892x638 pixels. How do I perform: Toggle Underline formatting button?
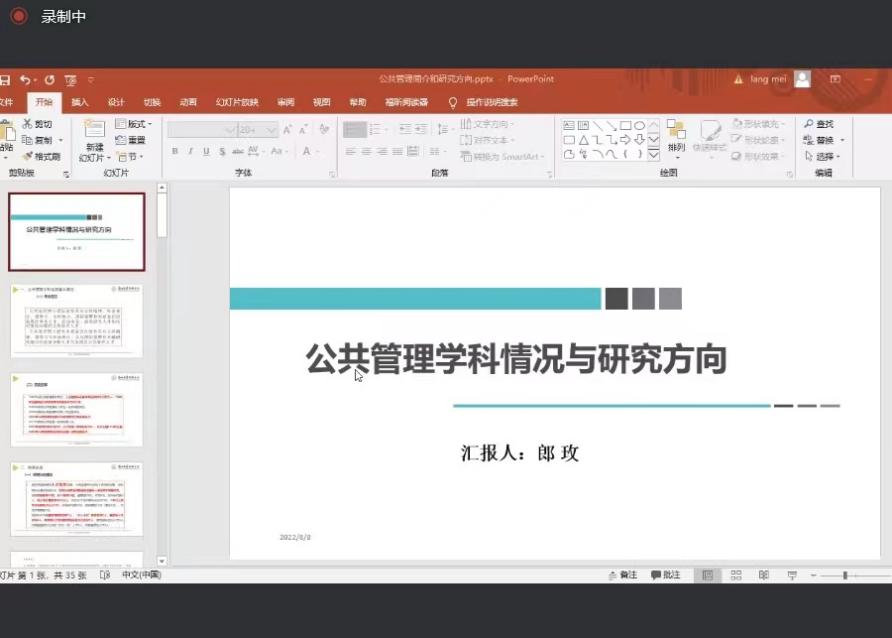(x=206, y=152)
